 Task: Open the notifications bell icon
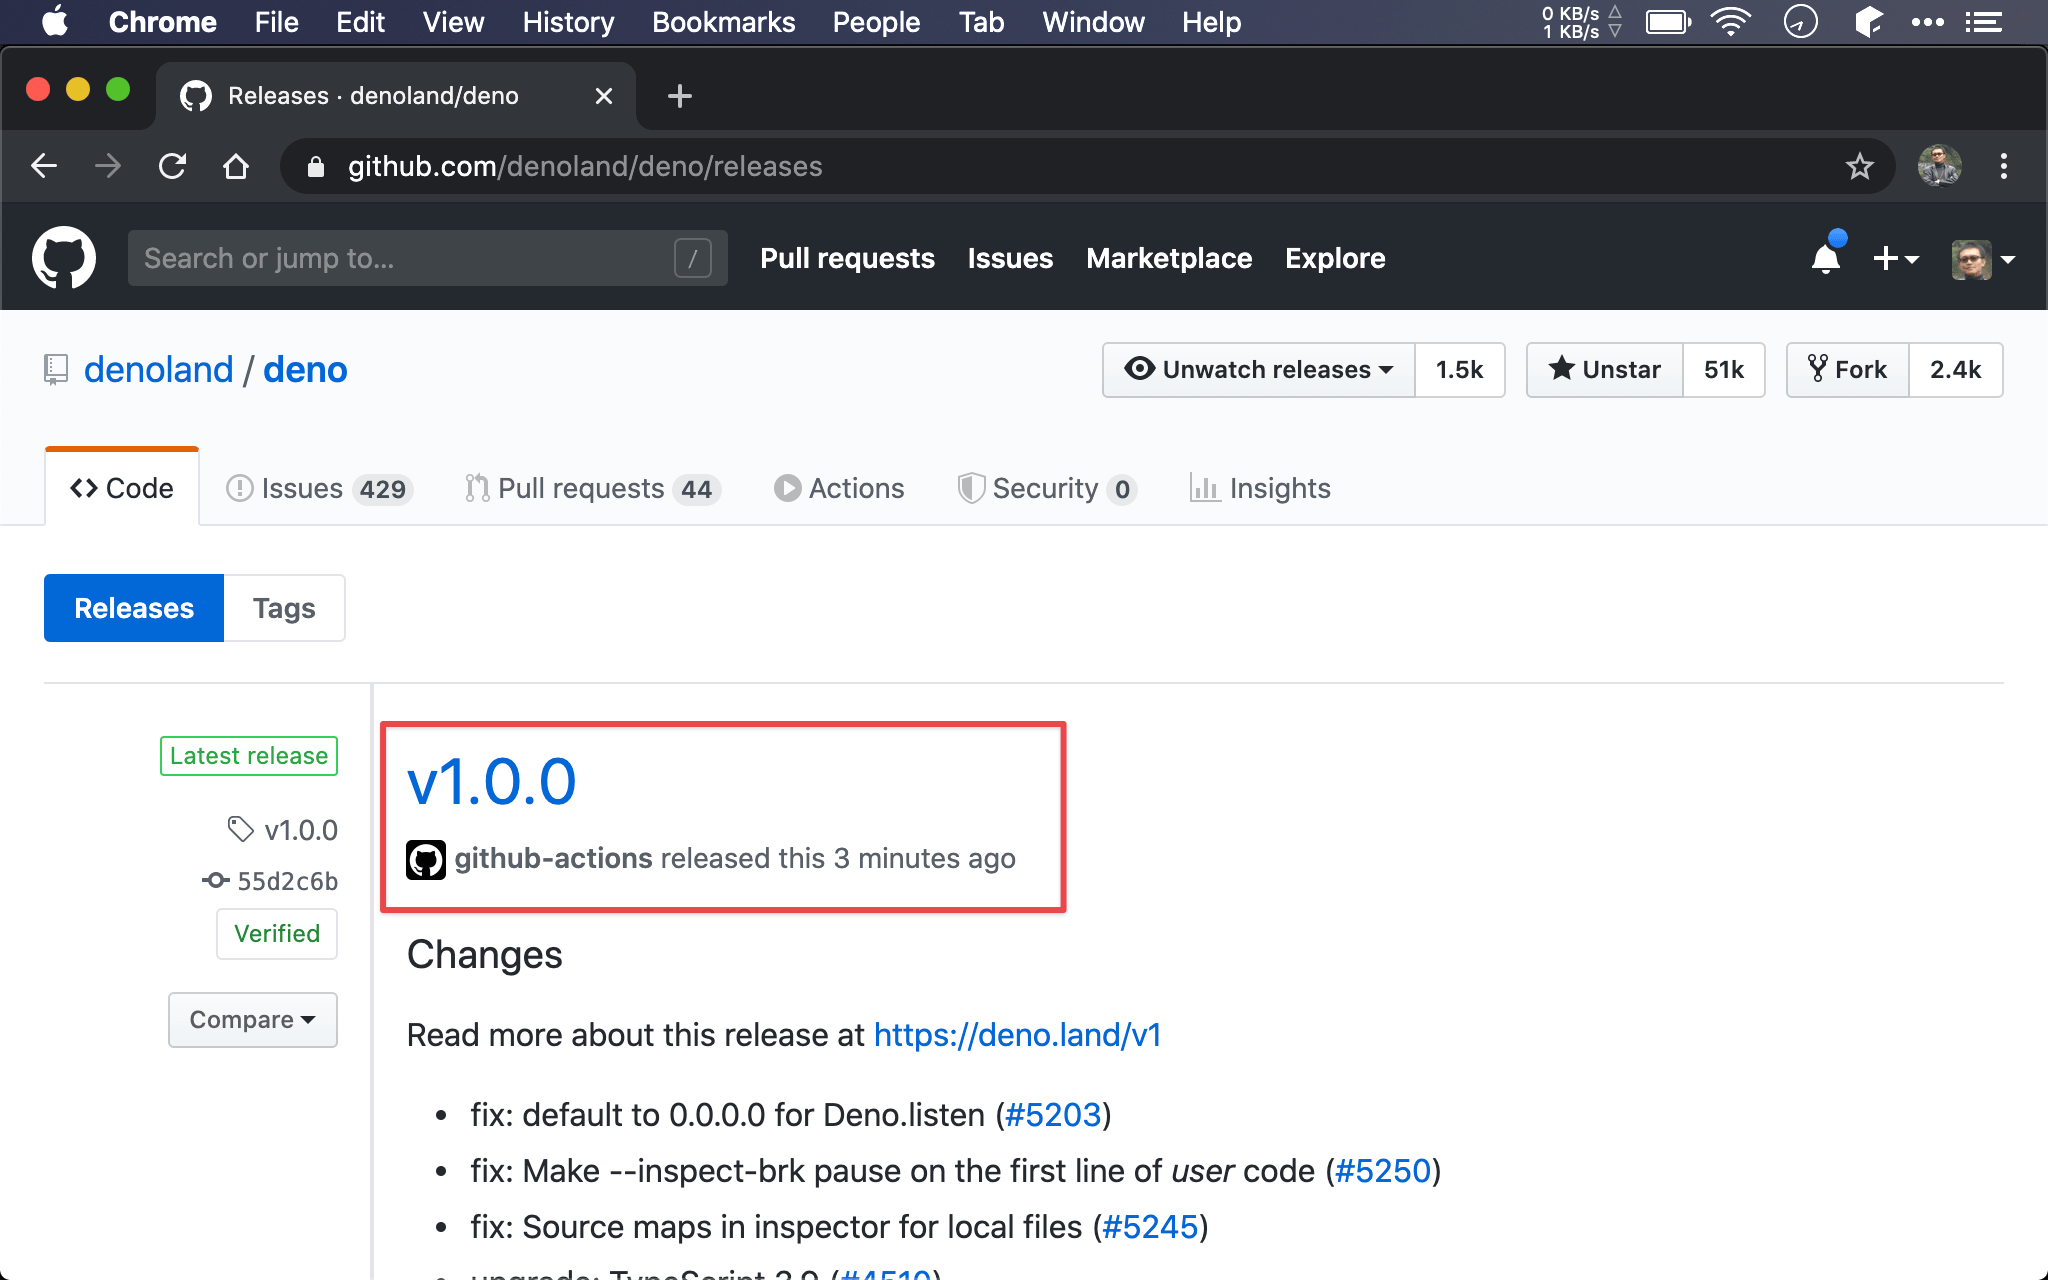(x=1826, y=258)
